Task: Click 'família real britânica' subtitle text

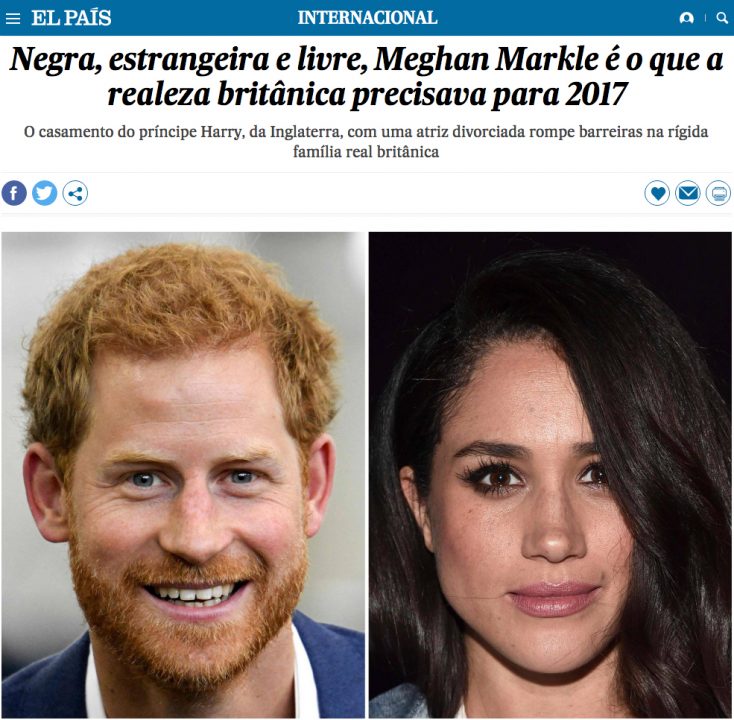Action: (366, 152)
